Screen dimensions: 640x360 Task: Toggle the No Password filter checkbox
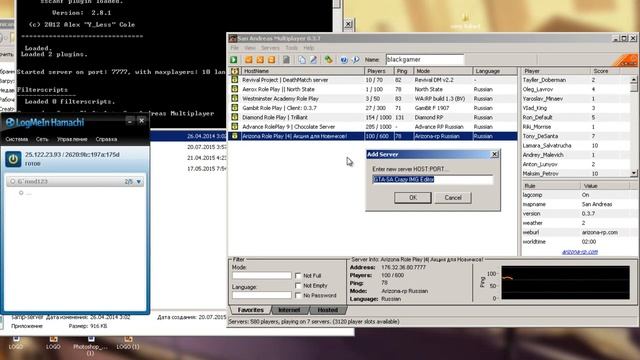298,295
